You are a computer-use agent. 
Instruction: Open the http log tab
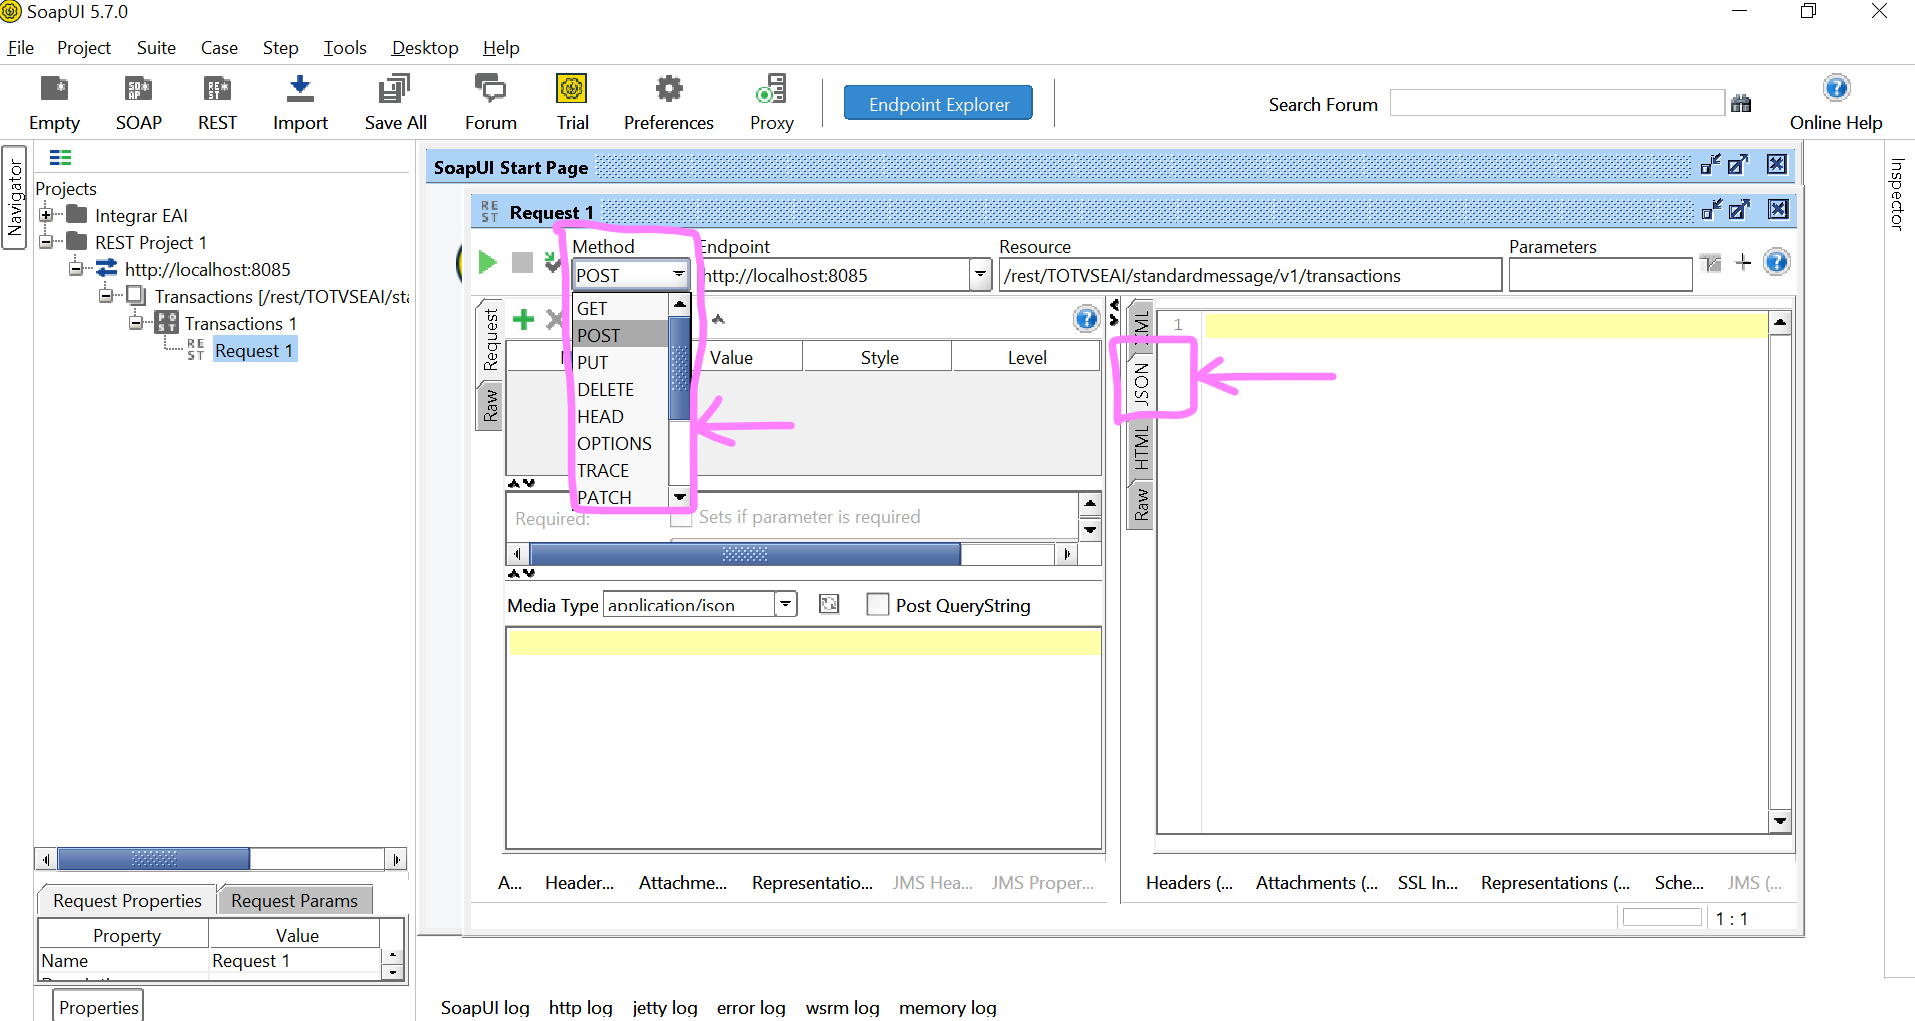580,1007
